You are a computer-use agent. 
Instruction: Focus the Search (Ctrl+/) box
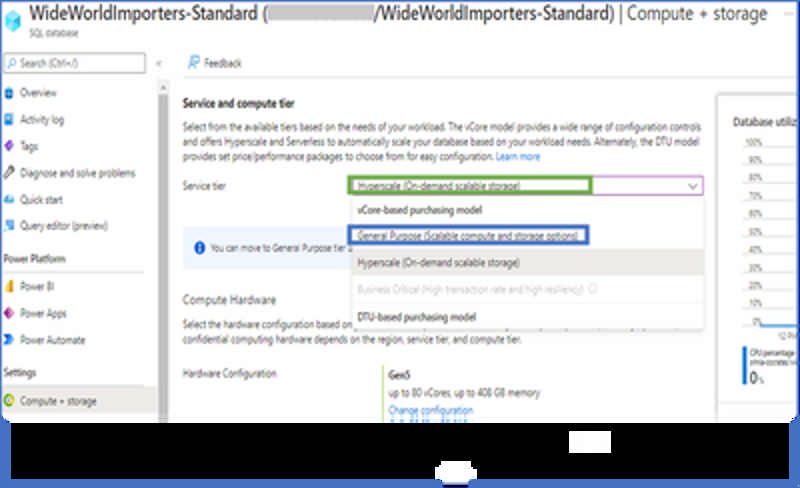pos(74,63)
